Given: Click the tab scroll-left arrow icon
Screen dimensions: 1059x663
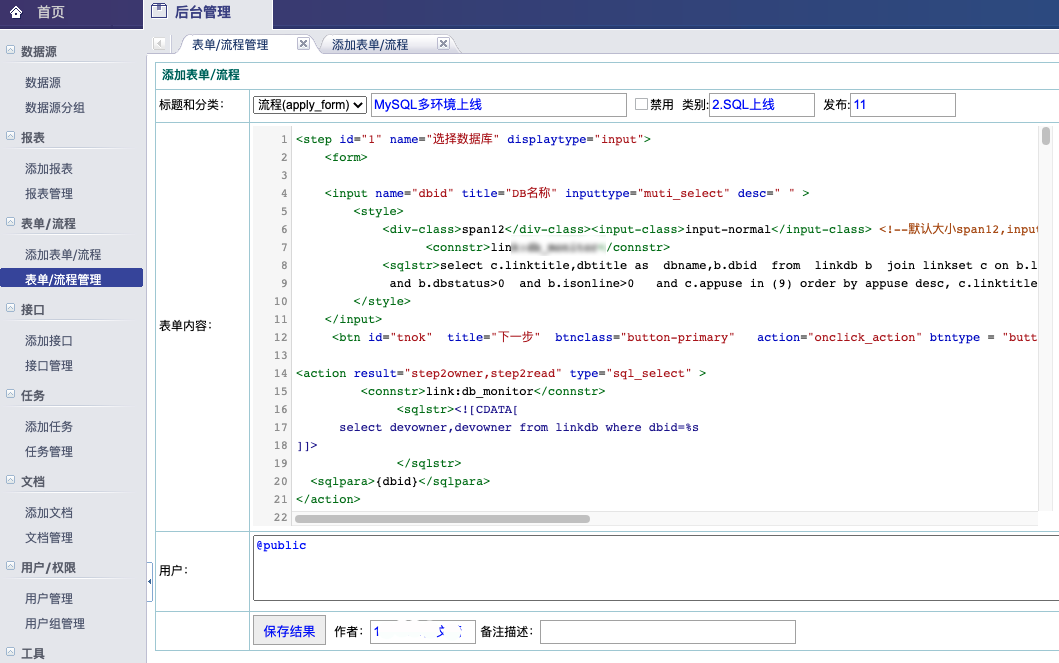Looking at the screenshot, I should click(x=160, y=44).
